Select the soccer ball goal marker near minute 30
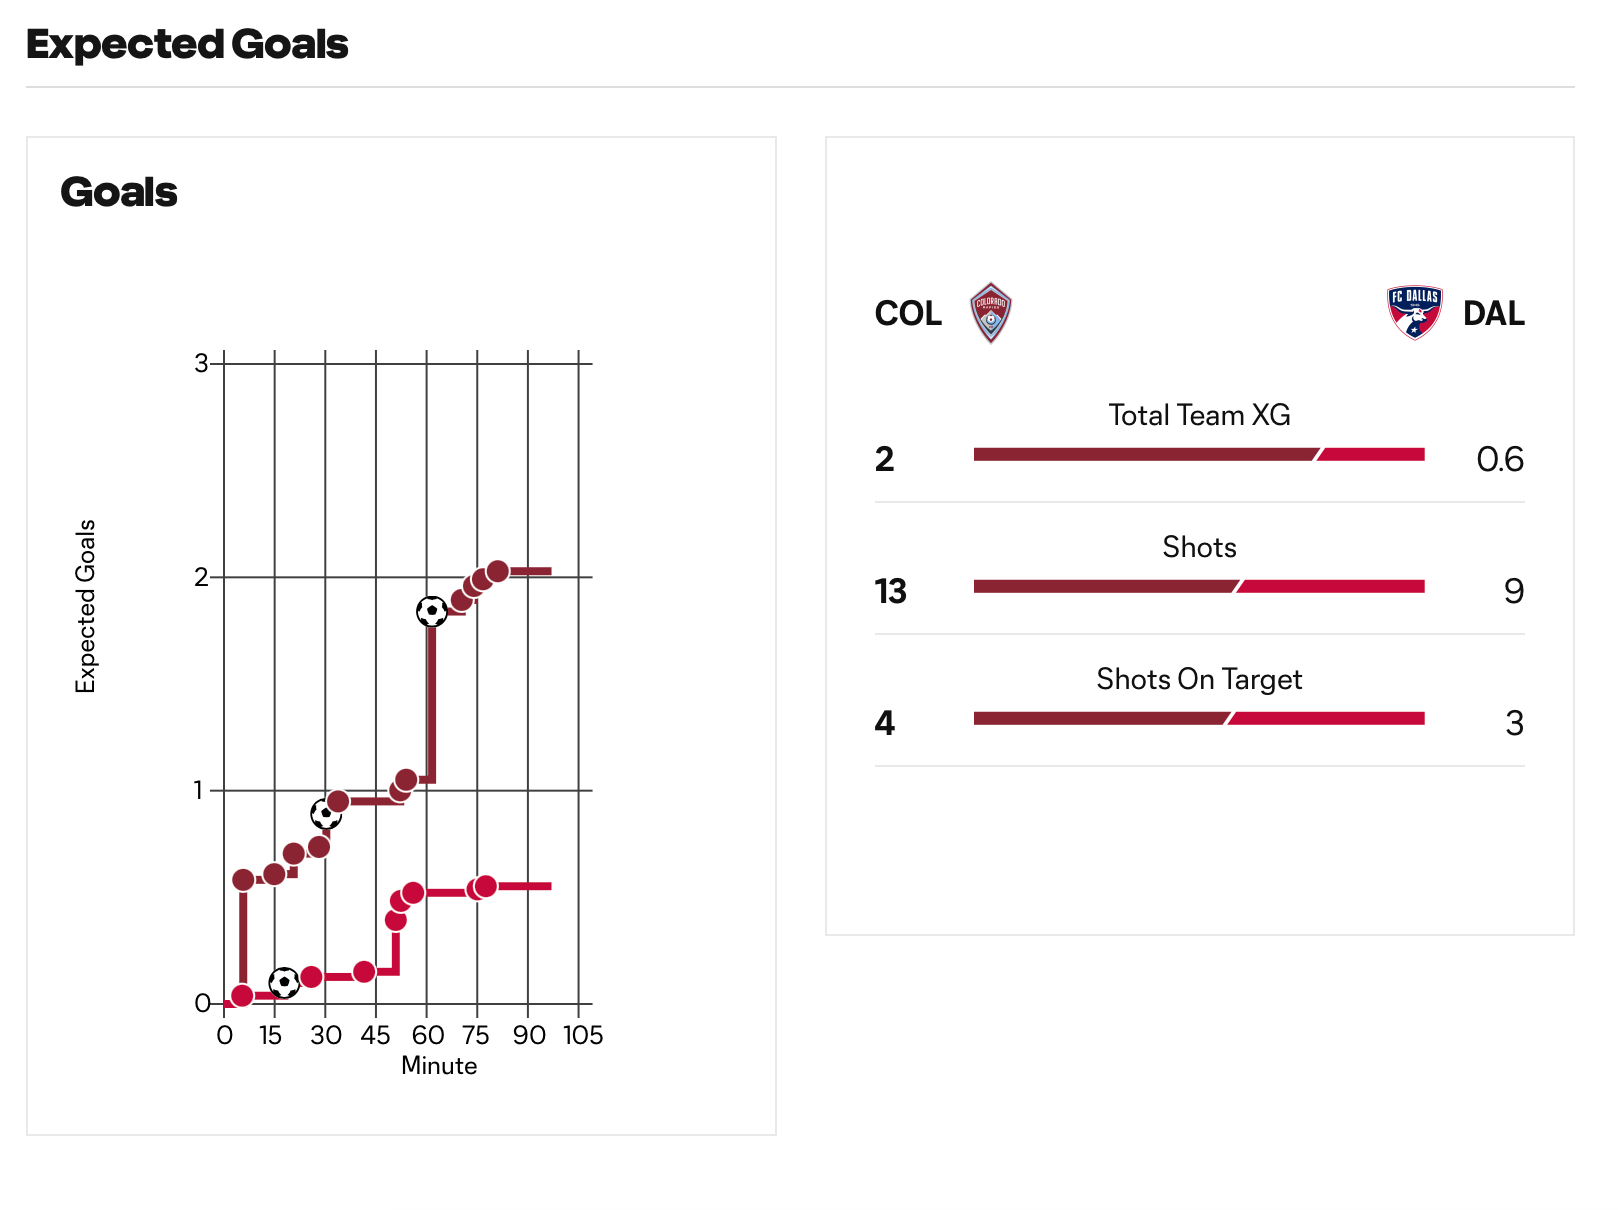 click(x=326, y=814)
